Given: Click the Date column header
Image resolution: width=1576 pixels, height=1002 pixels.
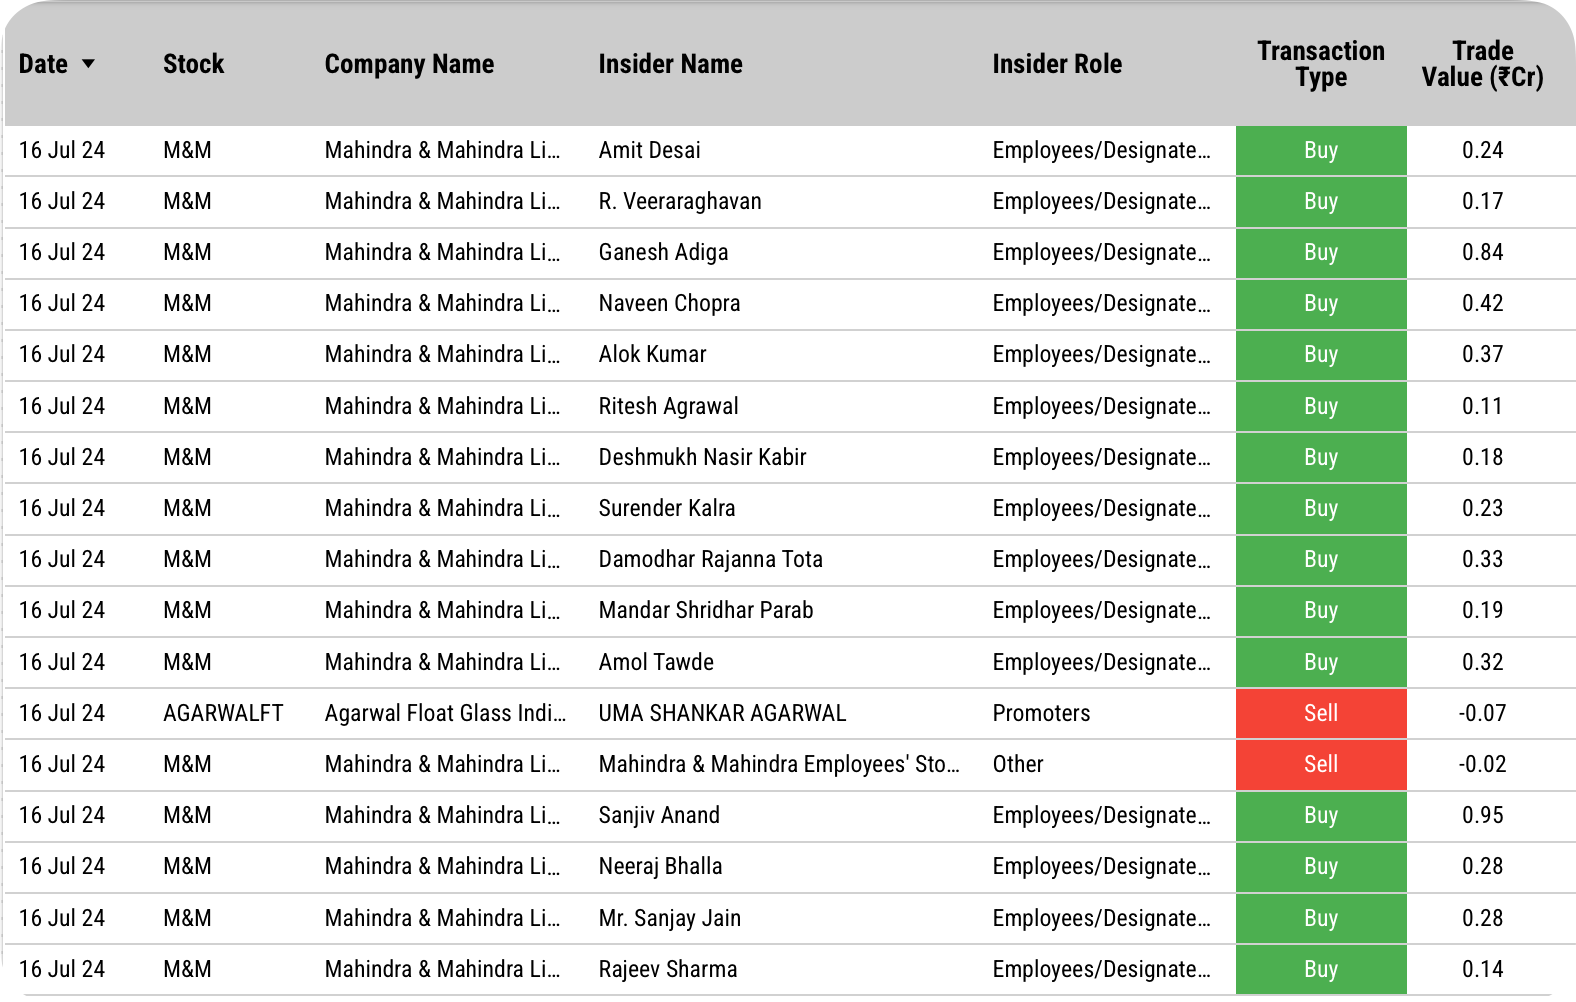Looking at the screenshot, I should 43,64.
